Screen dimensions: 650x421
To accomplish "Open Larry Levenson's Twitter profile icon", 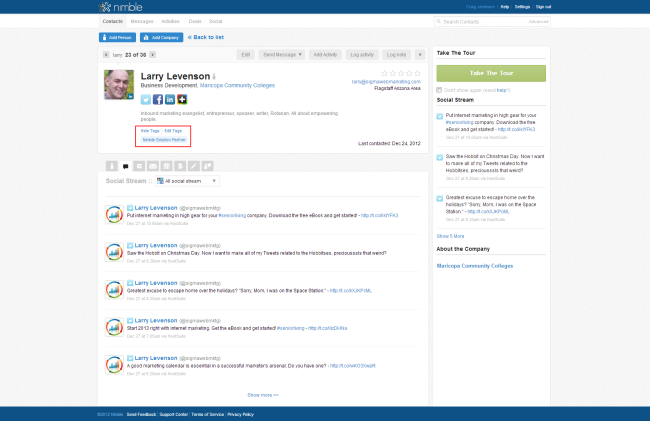I will 146,99.
